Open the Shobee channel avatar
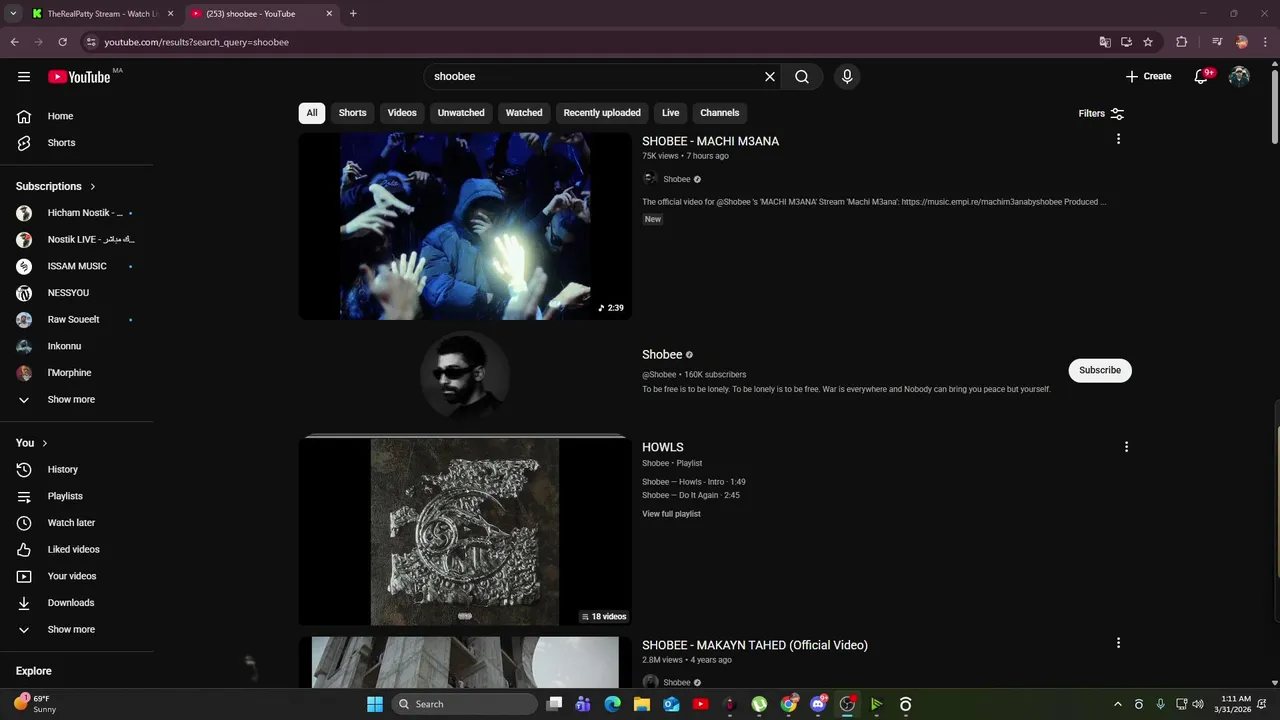This screenshot has width=1280, height=720. click(465, 375)
